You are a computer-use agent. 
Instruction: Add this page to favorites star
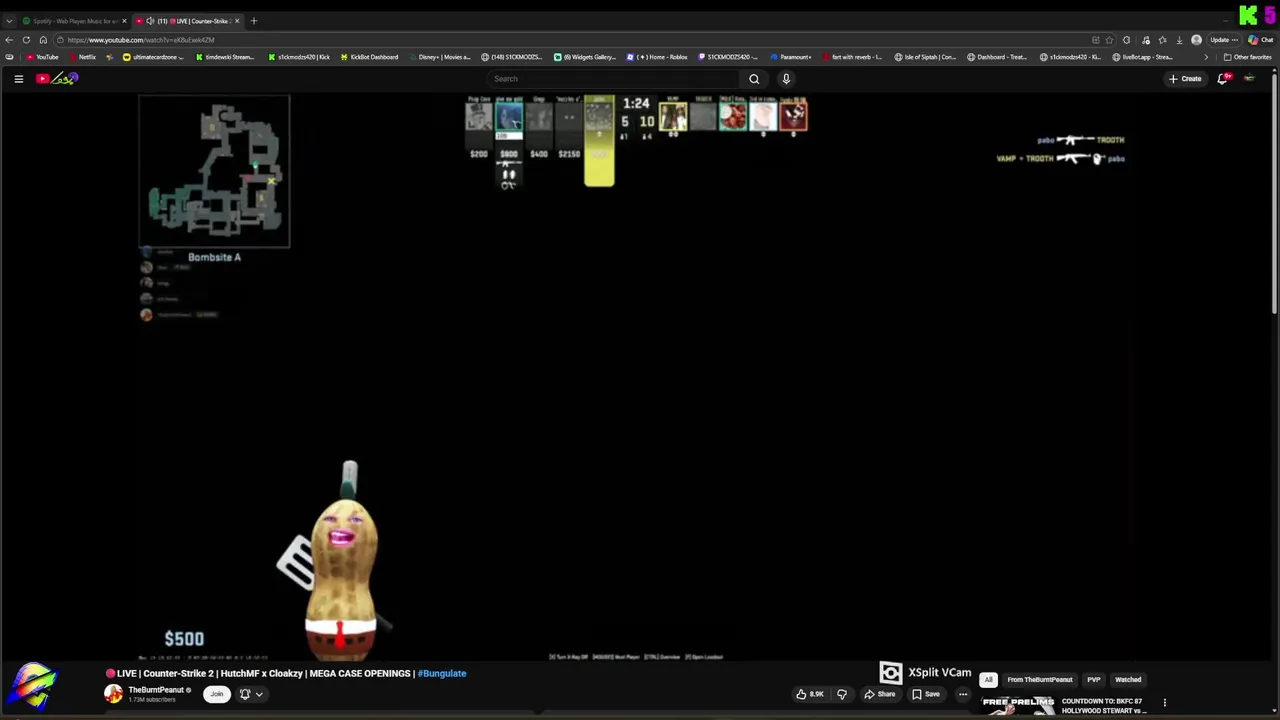1109,40
